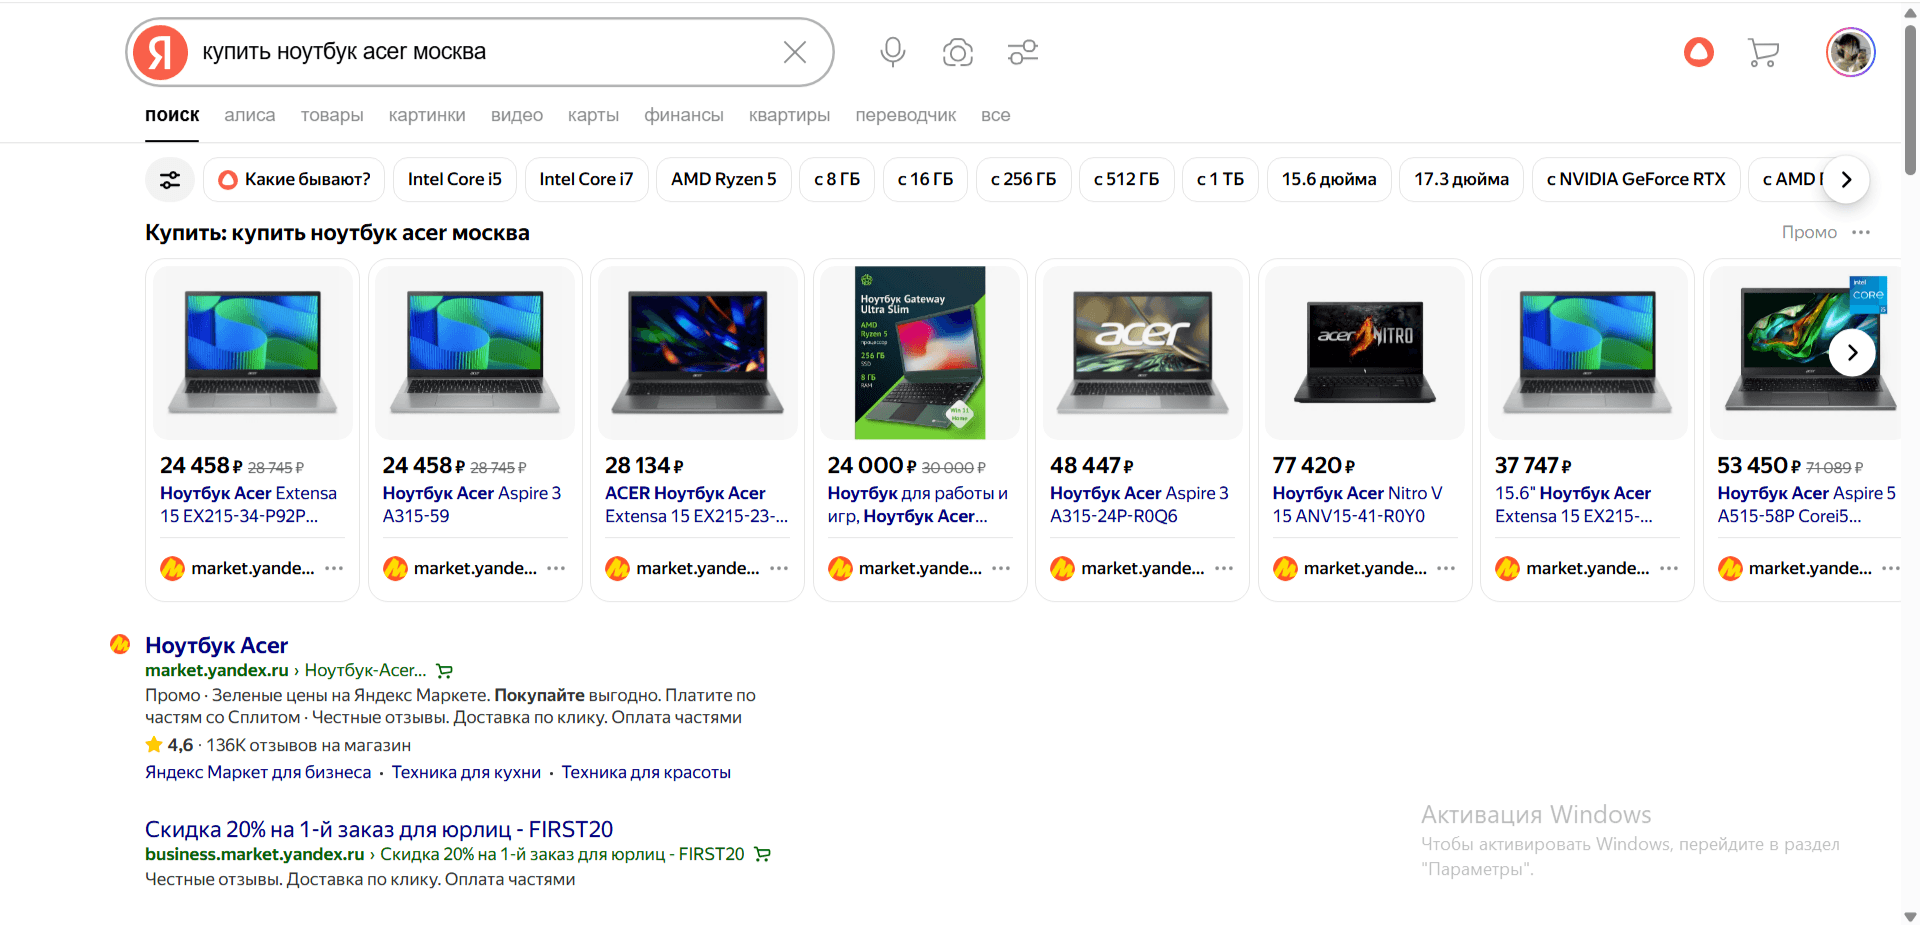Click Market favicon beside Ноутбук Acer result
Image resolution: width=1920 pixels, height=925 pixels.
tap(120, 644)
